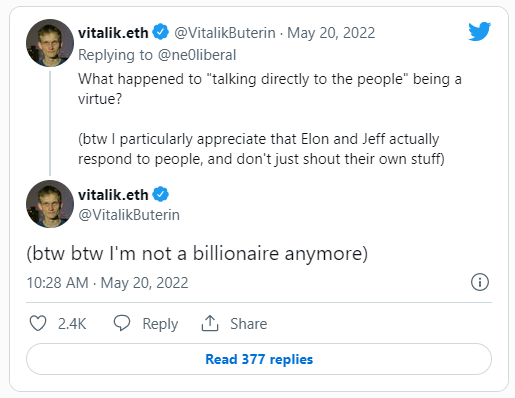Open the profile picture on the main tweet

50,204
